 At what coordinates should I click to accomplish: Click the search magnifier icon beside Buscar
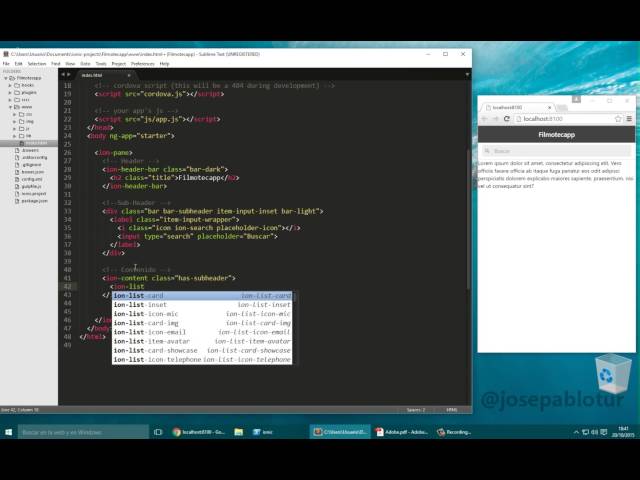point(487,151)
